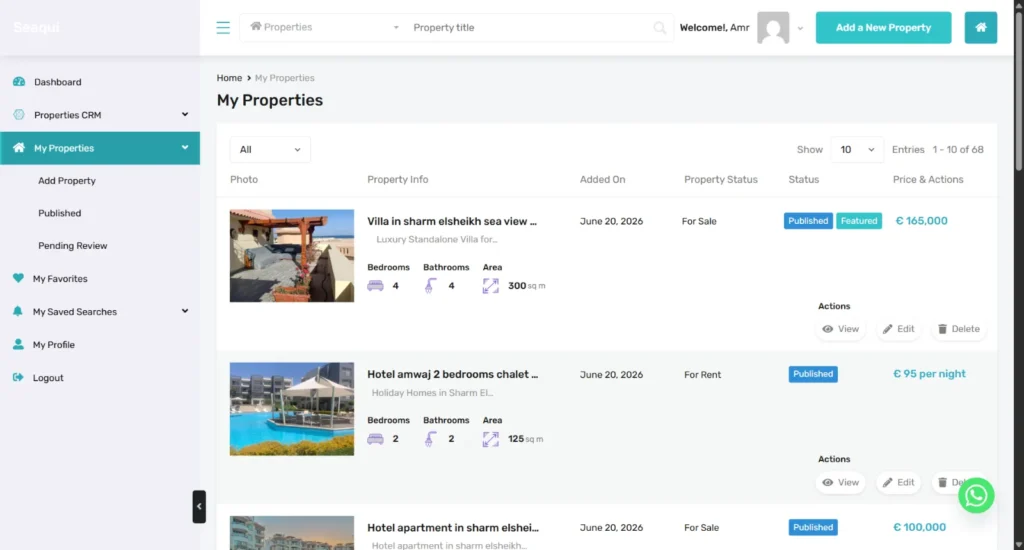
Task: Click the Home breadcrumb link
Action: point(229,78)
